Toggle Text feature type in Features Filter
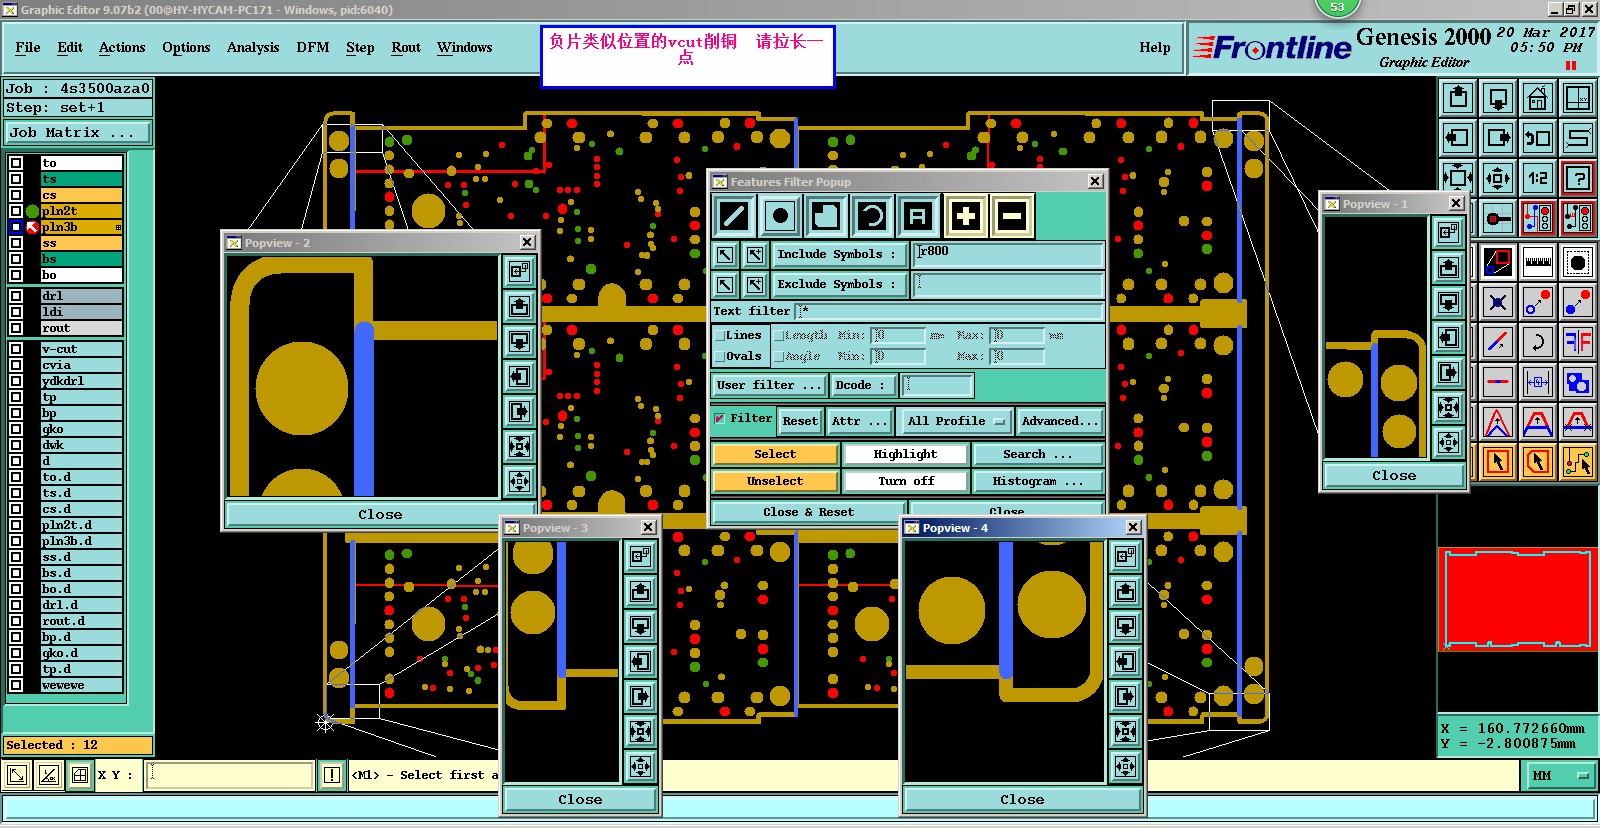Screen dimensions: 1600x828 point(918,216)
